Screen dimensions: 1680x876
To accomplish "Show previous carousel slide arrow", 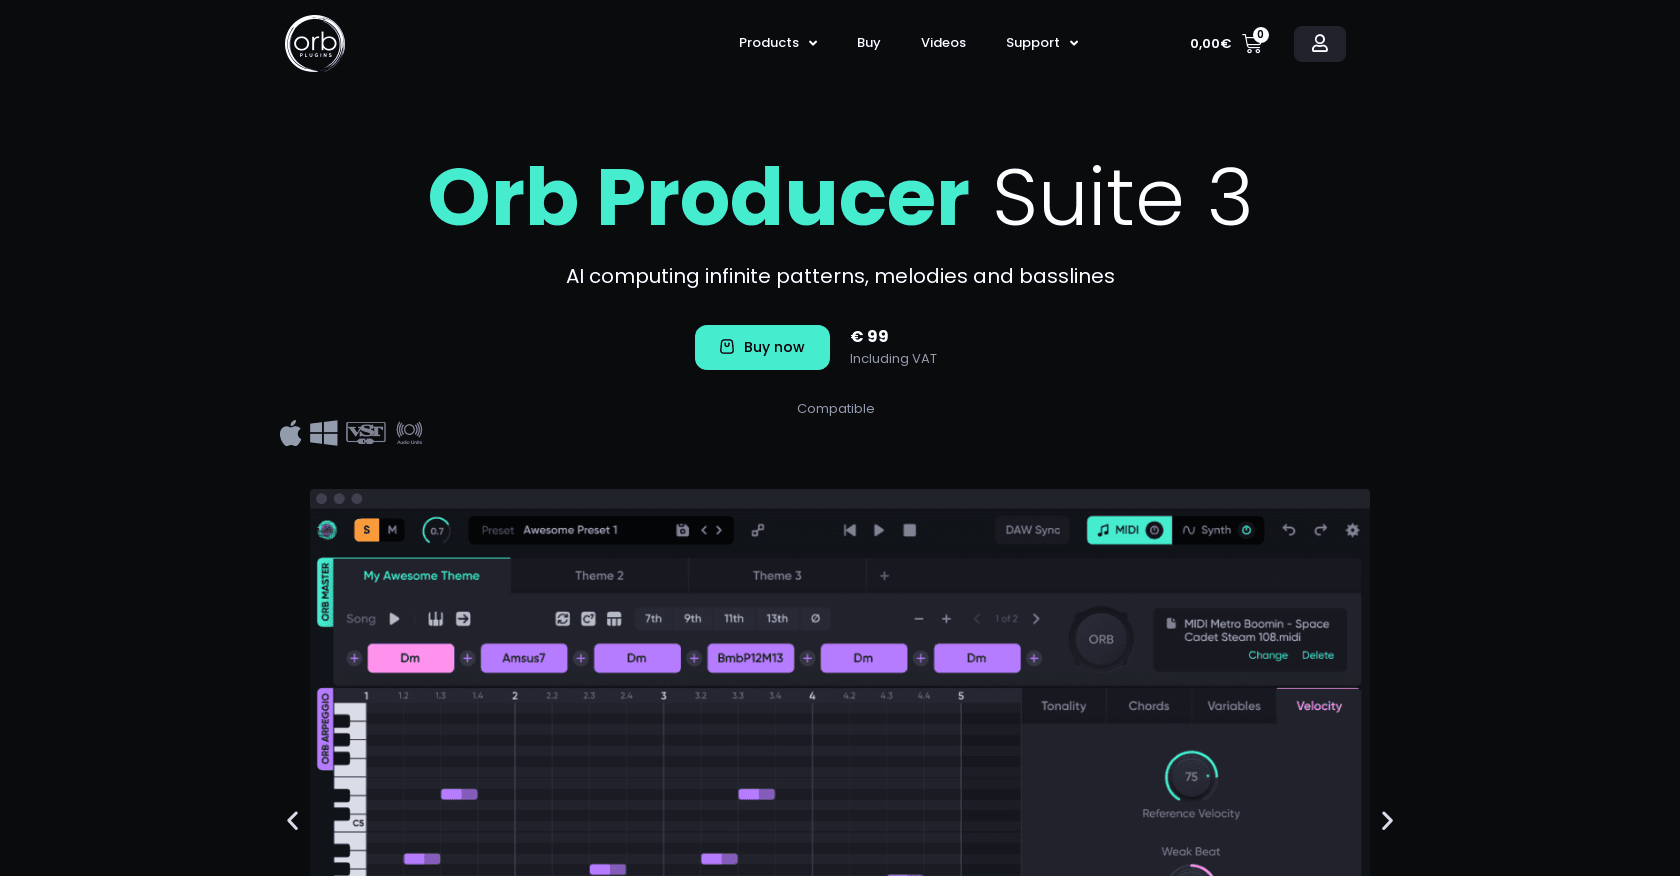I will (x=293, y=821).
